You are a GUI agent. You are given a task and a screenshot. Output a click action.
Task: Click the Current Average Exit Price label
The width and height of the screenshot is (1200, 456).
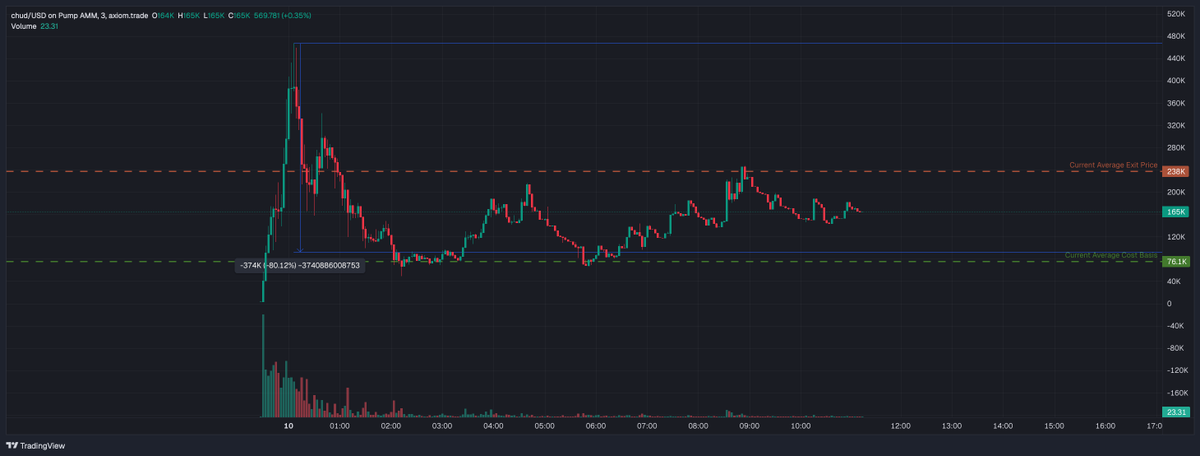(1113, 165)
